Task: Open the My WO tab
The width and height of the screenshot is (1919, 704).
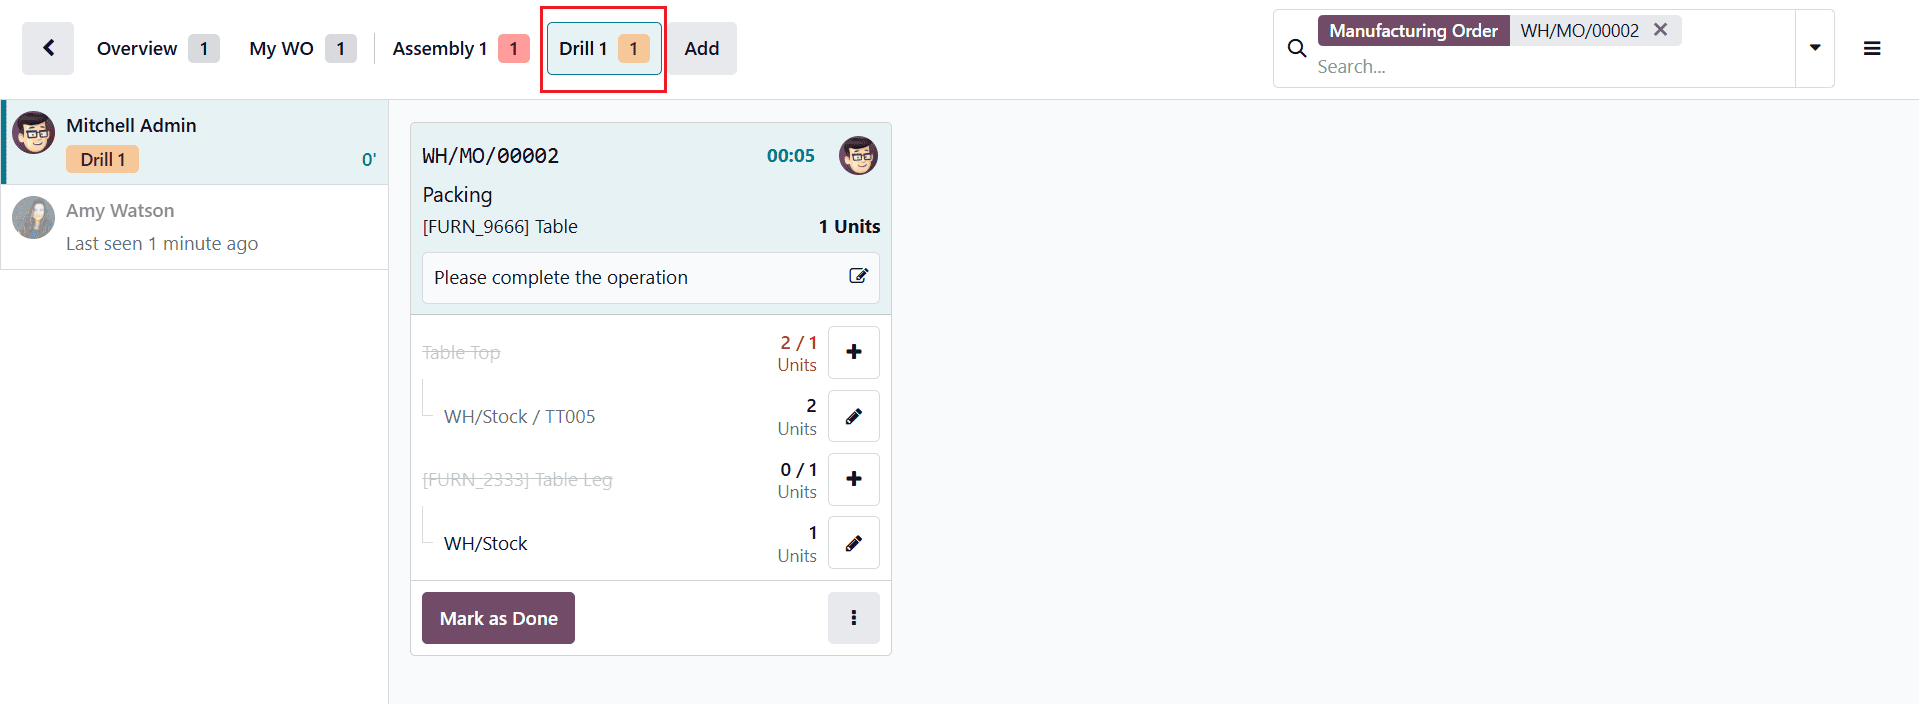Action: (281, 47)
